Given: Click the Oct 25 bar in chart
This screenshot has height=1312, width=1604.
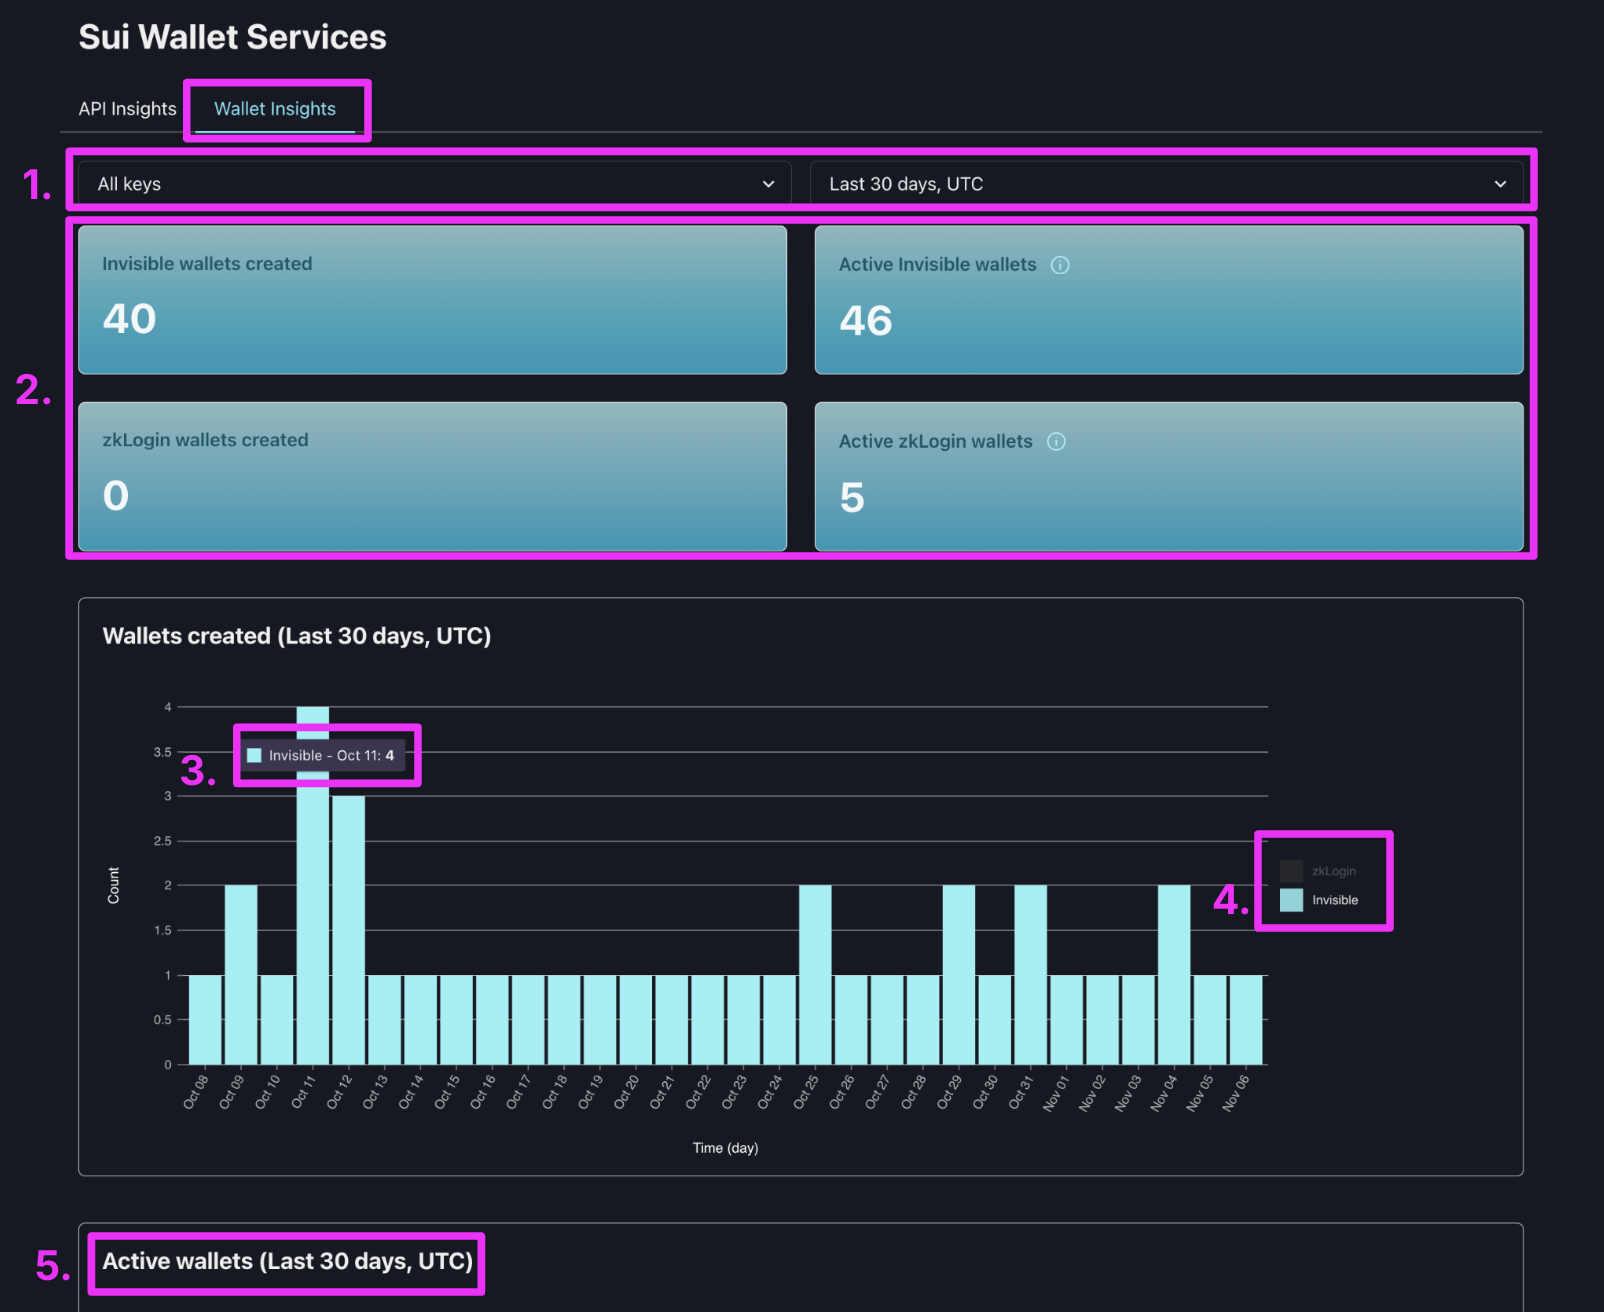Looking at the screenshot, I should click(815, 975).
